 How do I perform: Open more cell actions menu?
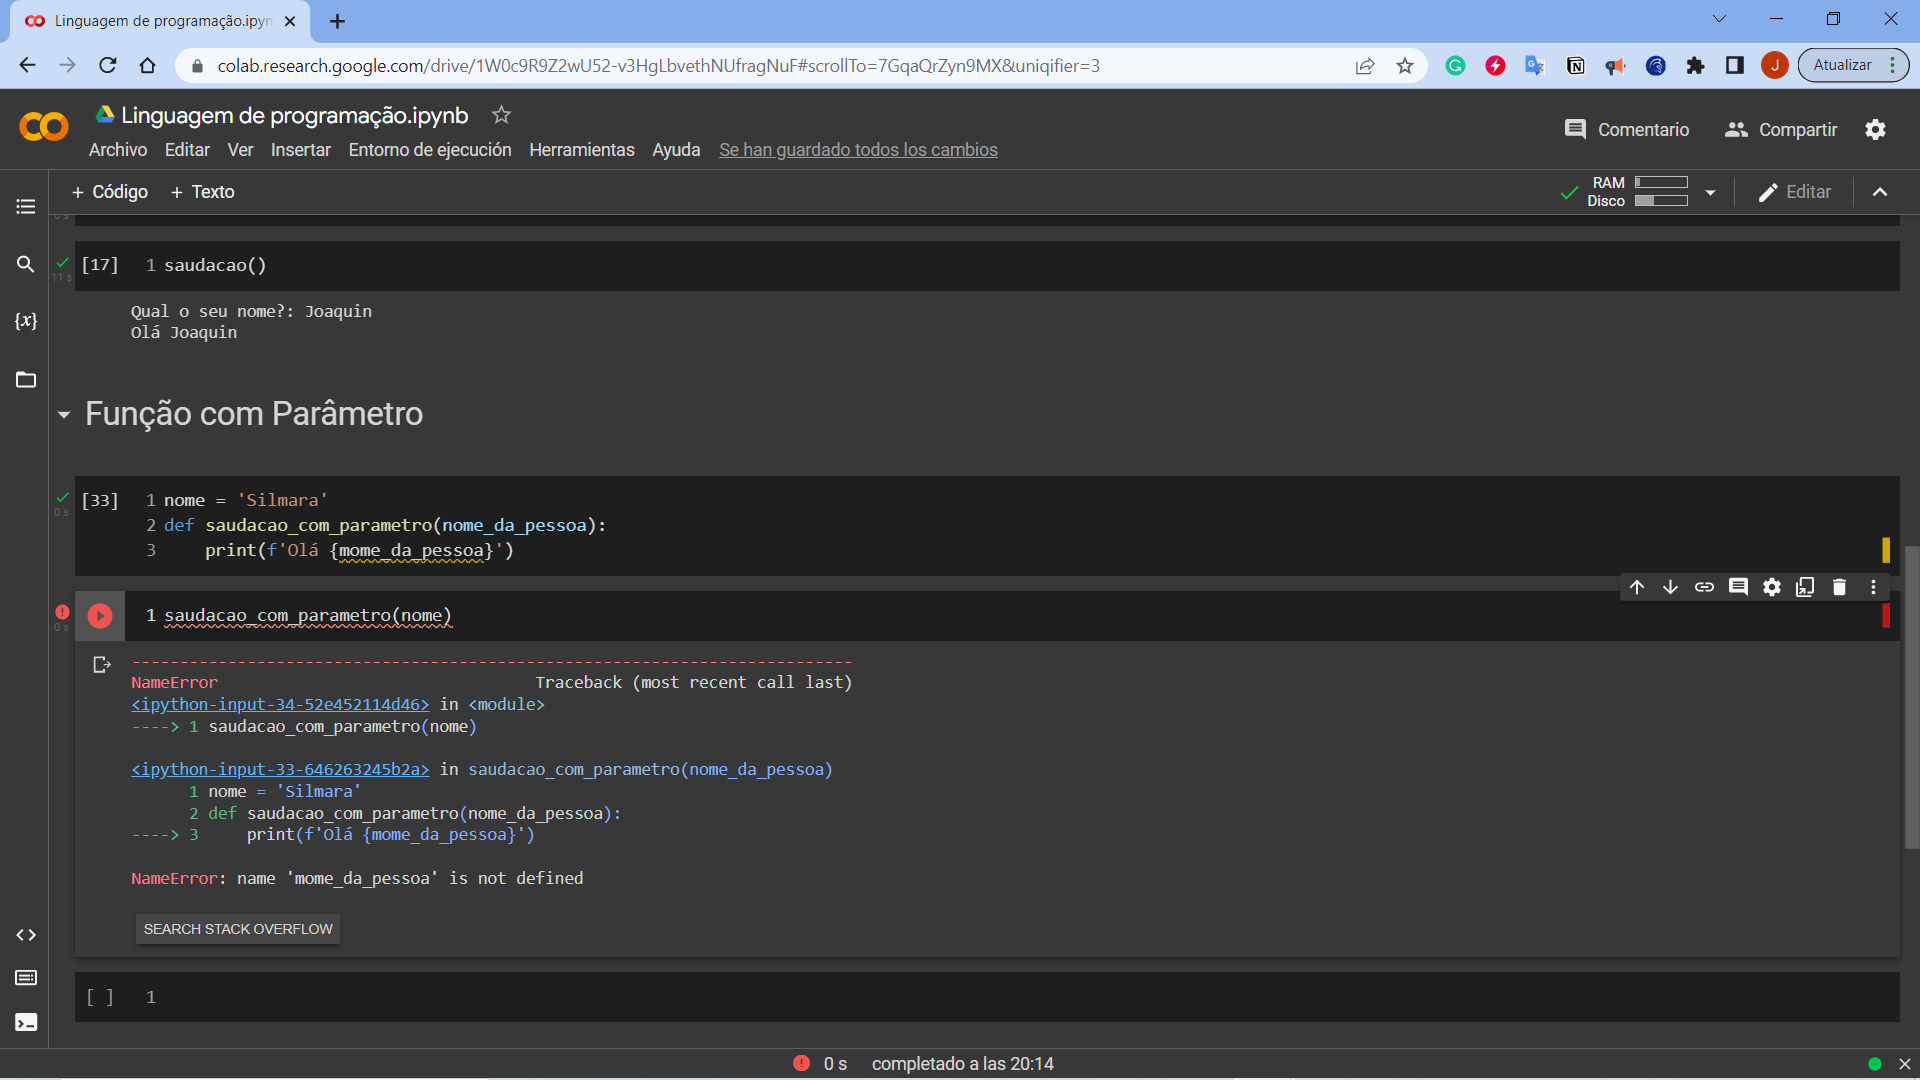(x=1873, y=587)
